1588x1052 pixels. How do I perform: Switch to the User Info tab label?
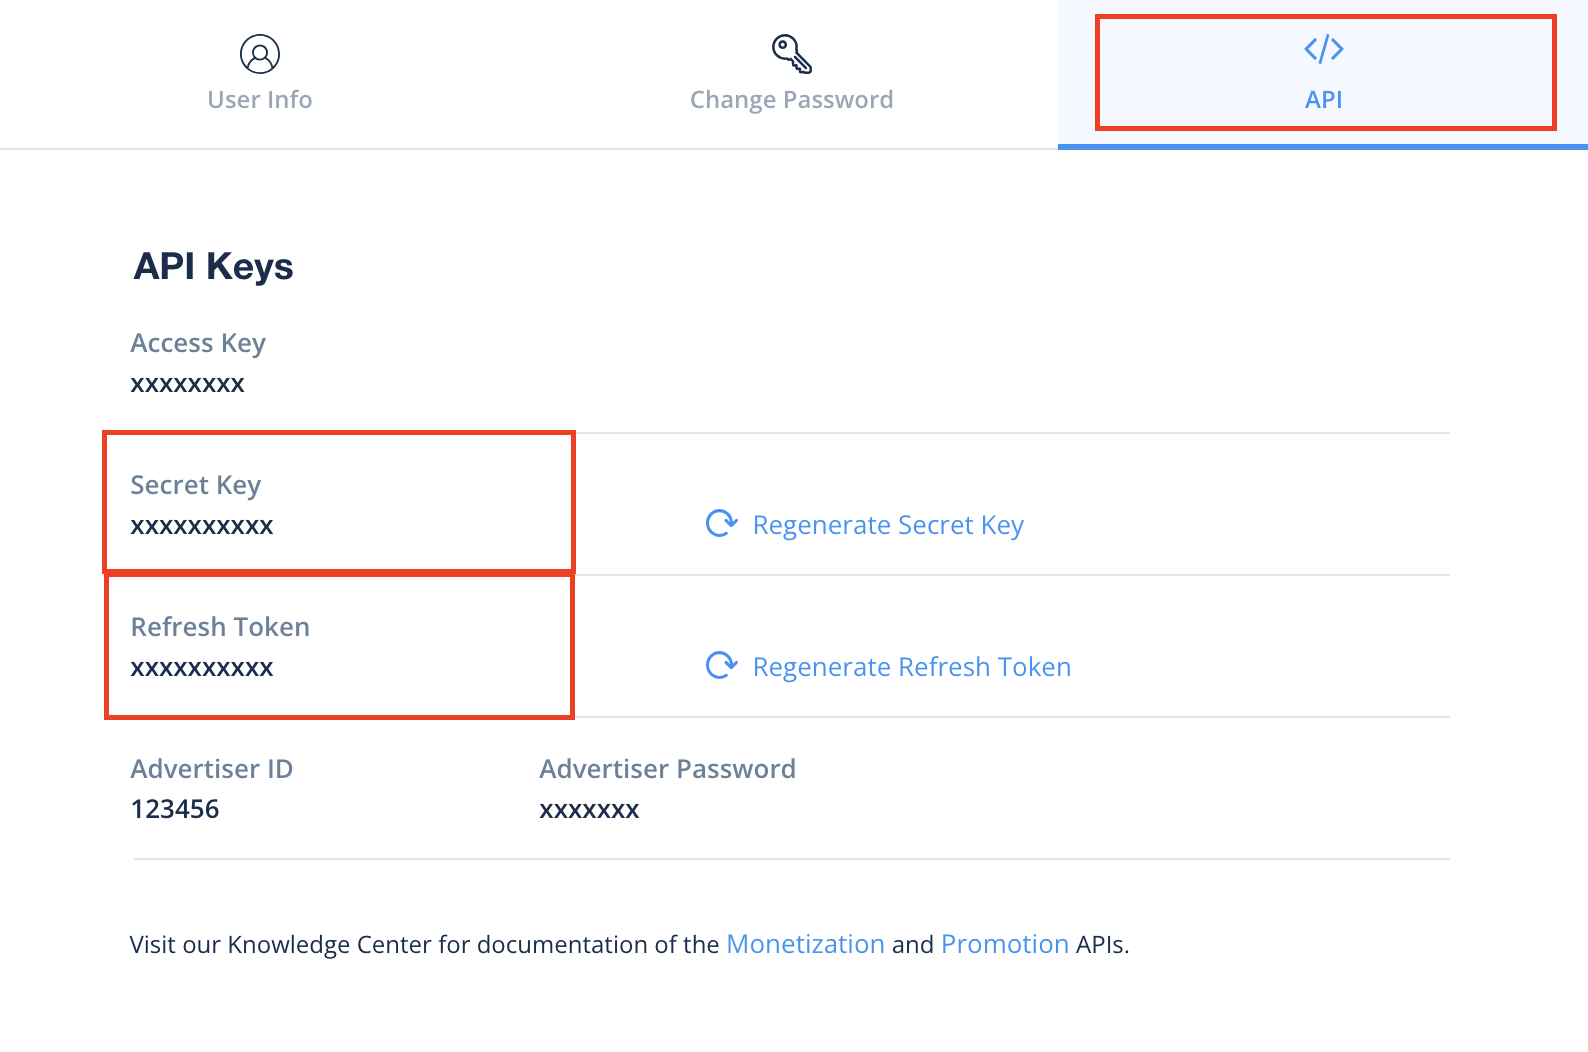[260, 100]
